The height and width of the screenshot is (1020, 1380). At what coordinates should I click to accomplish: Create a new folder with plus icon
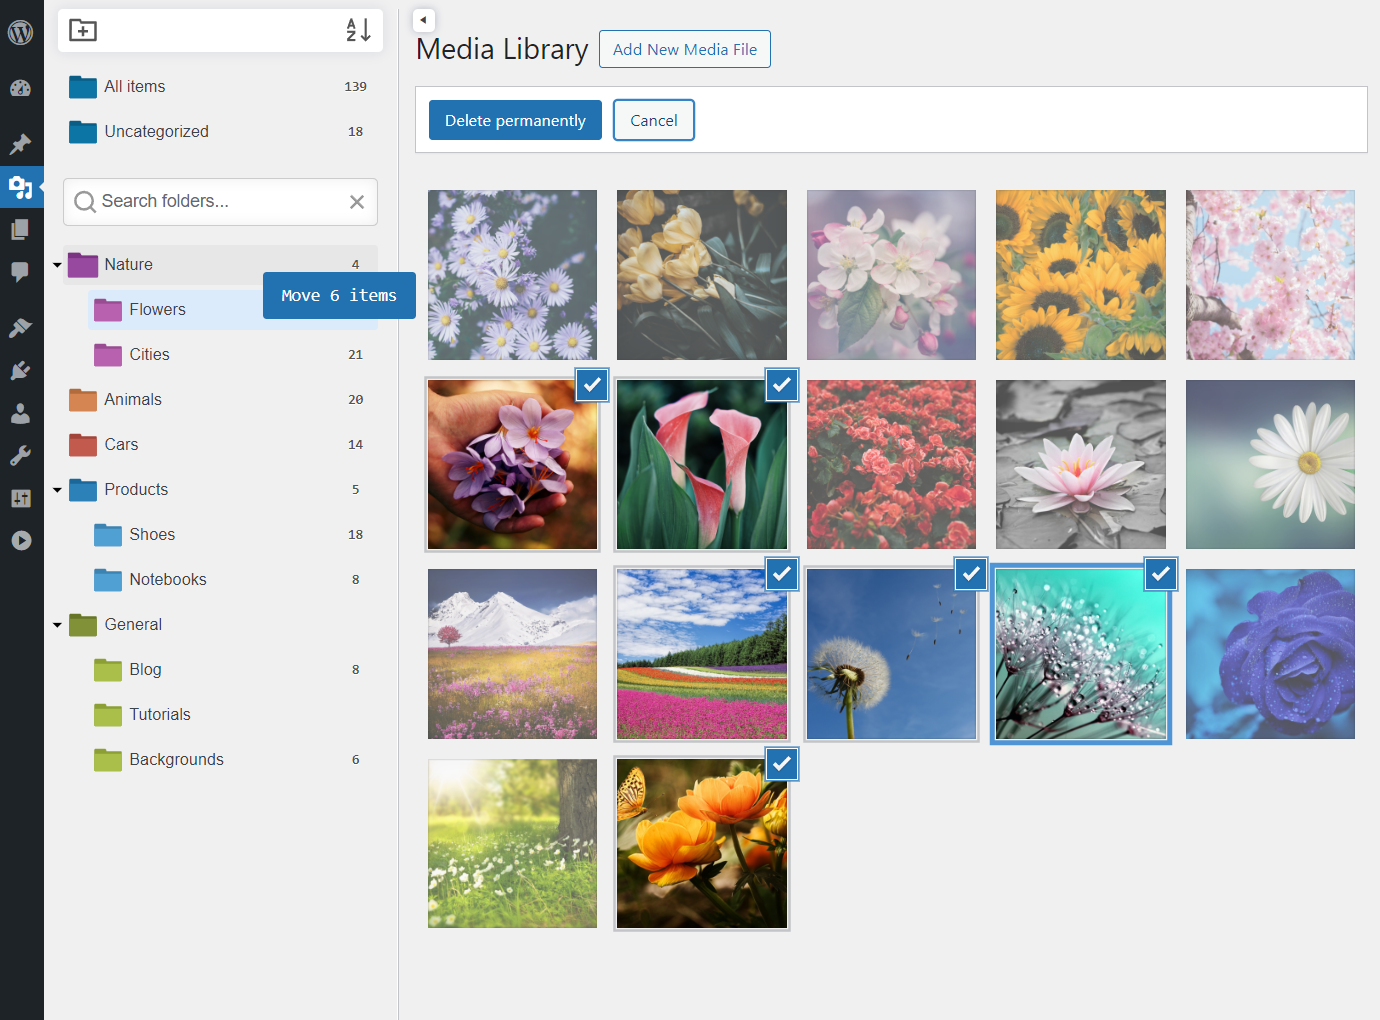point(83,30)
